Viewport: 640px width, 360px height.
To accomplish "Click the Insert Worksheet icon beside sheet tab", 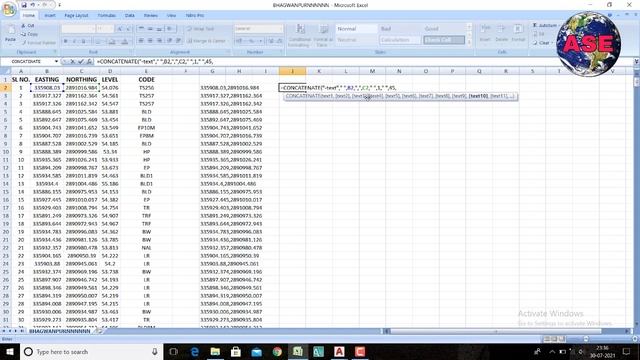I will [x=99, y=331].
